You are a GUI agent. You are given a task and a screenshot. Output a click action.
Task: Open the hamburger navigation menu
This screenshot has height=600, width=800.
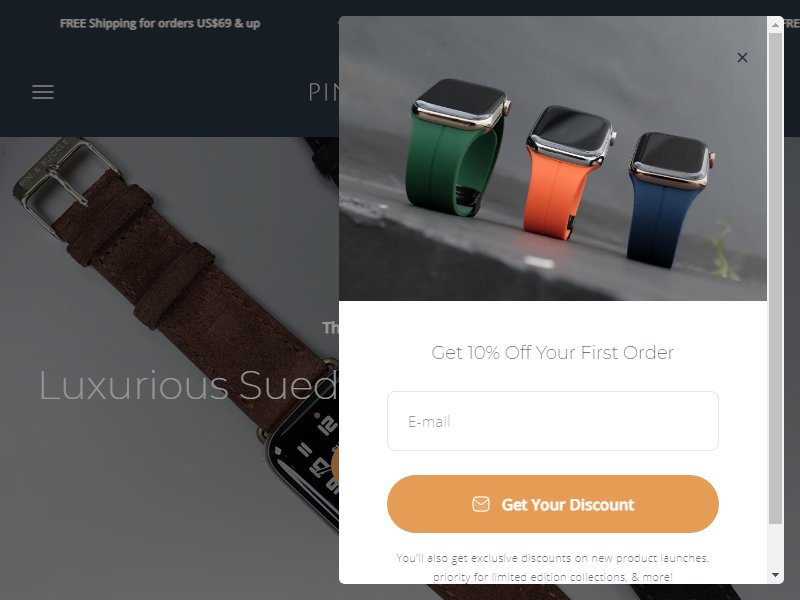coord(43,92)
